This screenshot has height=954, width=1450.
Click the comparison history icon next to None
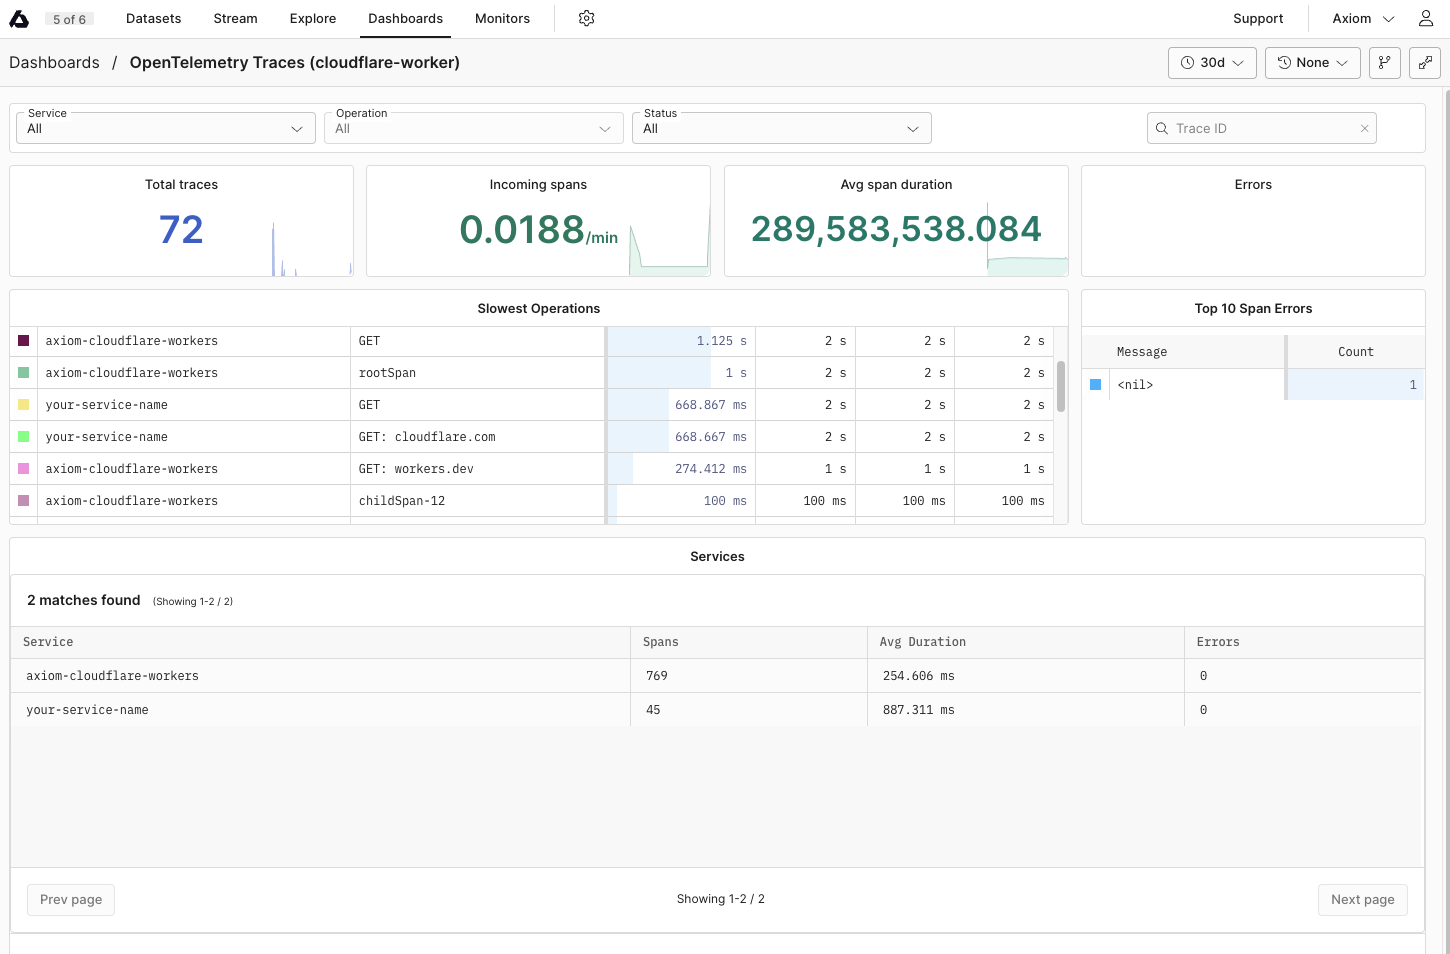point(1285,62)
